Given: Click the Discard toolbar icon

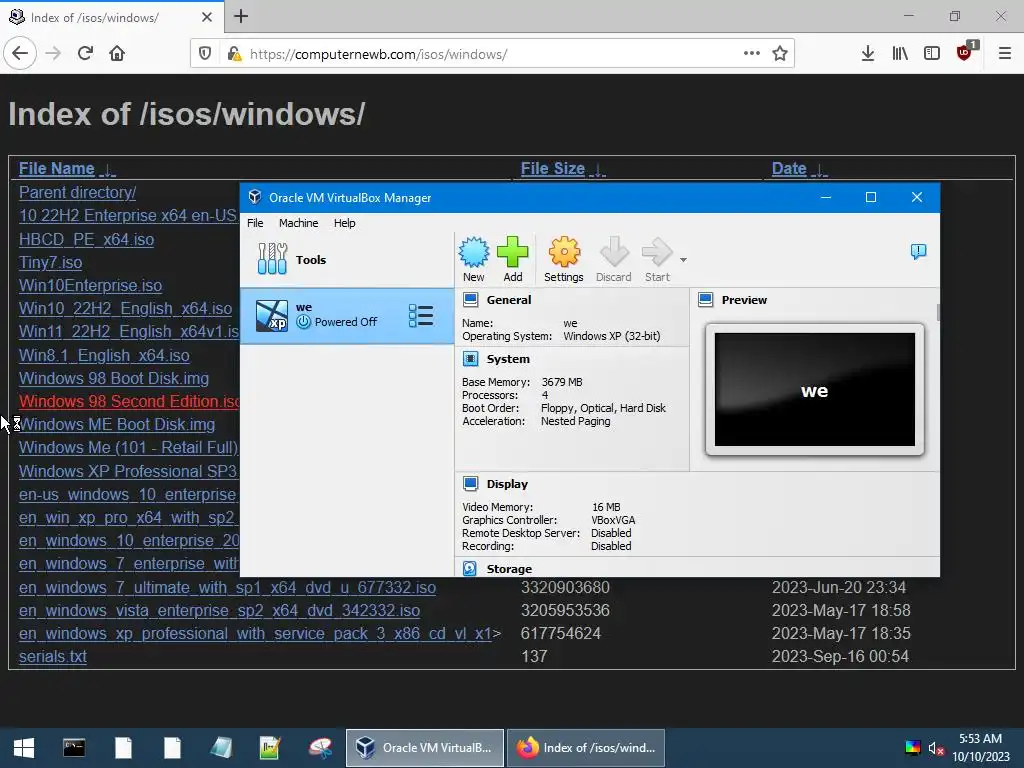Looking at the screenshot, I should point(613,259).
